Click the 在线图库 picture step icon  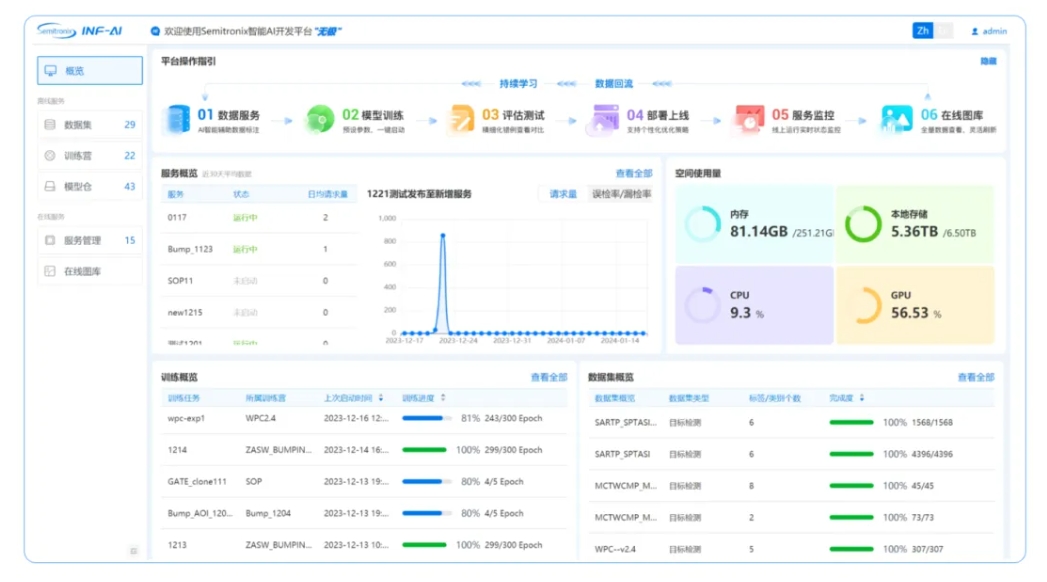(x=895, y=120)
